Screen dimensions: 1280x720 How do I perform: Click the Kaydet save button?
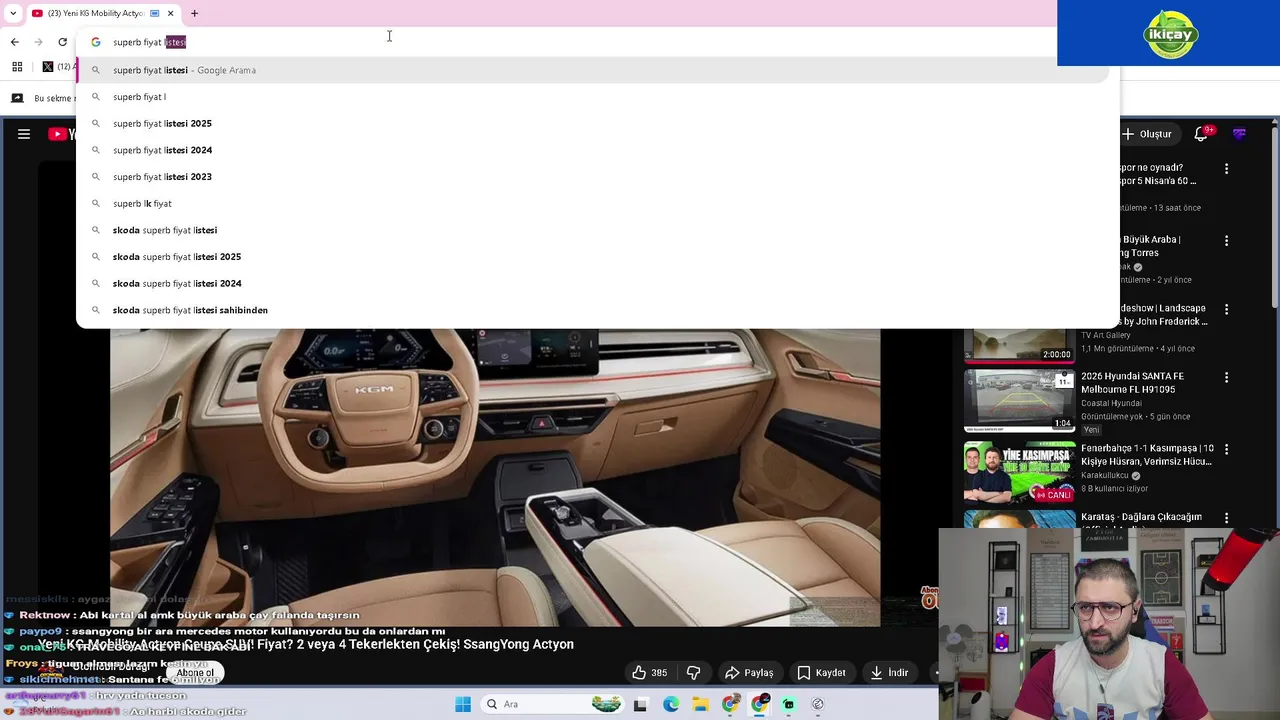point(821,673)
